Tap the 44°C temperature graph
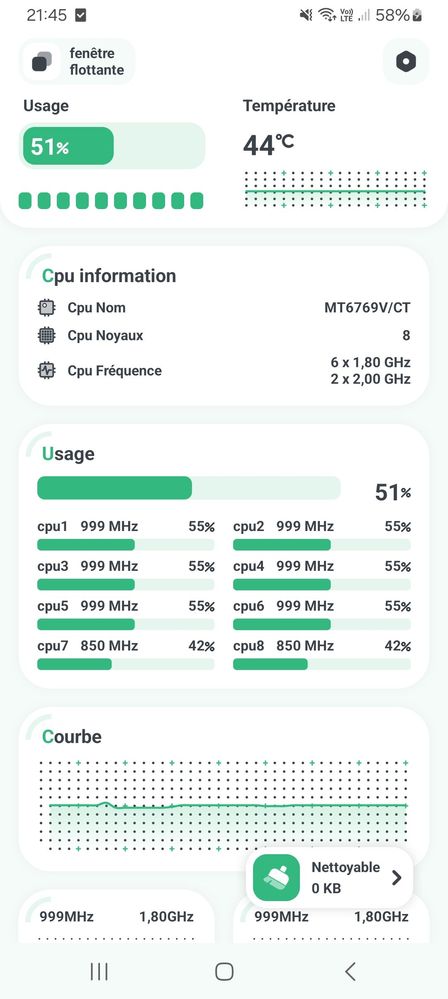 335,189
